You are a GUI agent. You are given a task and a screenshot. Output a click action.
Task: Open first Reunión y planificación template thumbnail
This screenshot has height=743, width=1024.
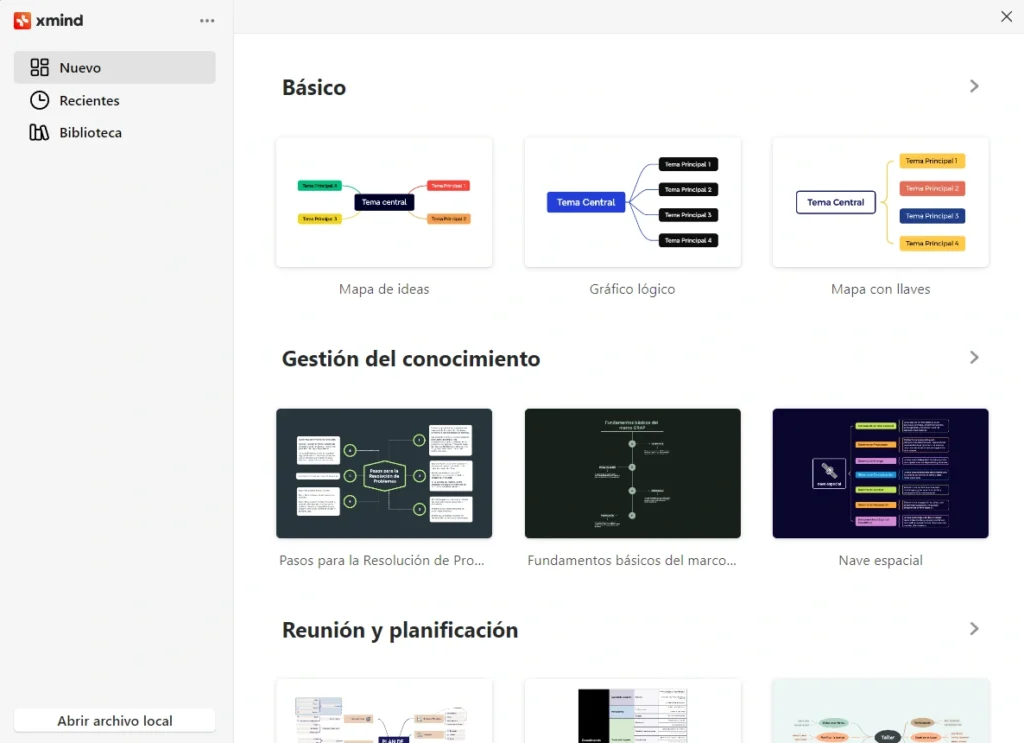384,711
